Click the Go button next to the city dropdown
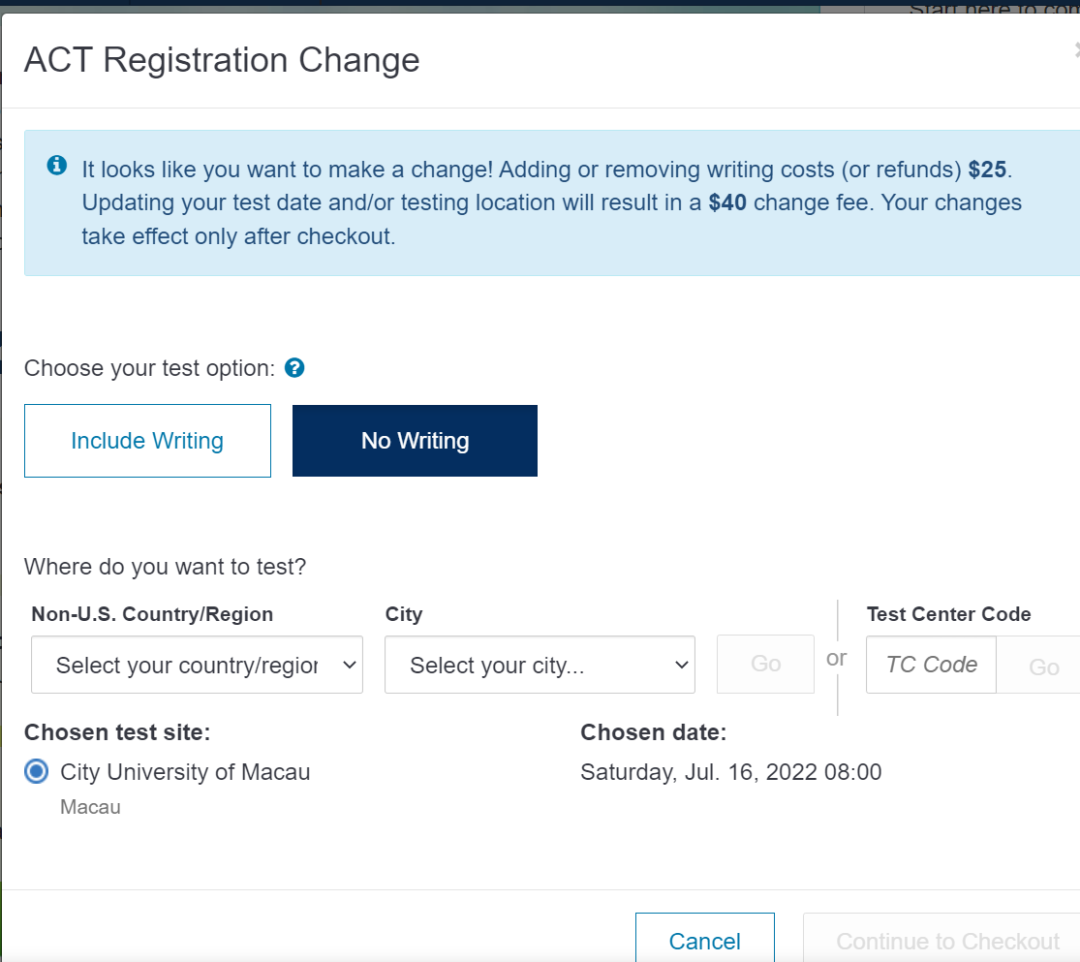Screen dimensions: 1080x962 765,664
